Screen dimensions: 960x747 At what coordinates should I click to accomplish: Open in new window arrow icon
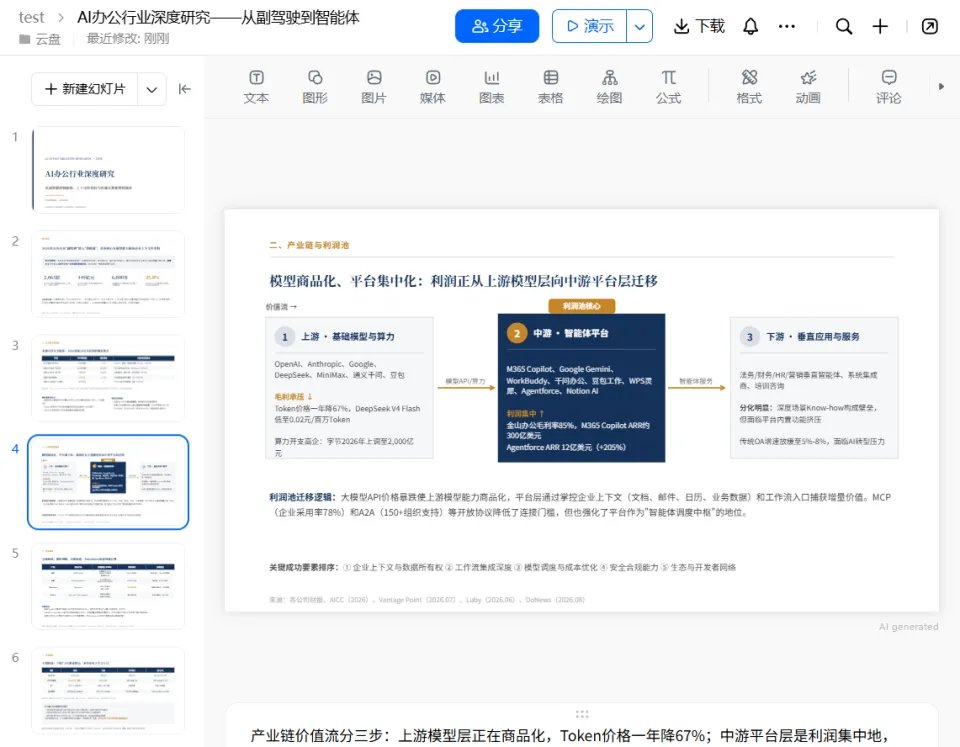[929, 26]
